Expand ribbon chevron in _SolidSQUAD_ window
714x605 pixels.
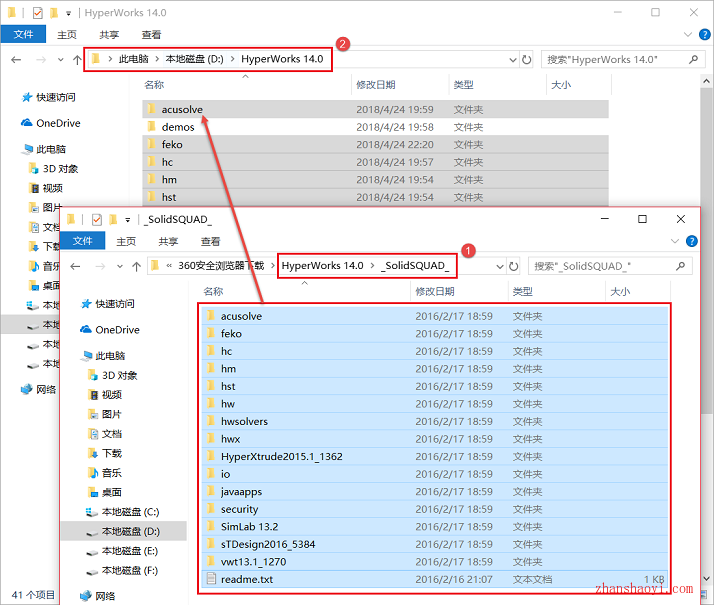pos(675,241)
